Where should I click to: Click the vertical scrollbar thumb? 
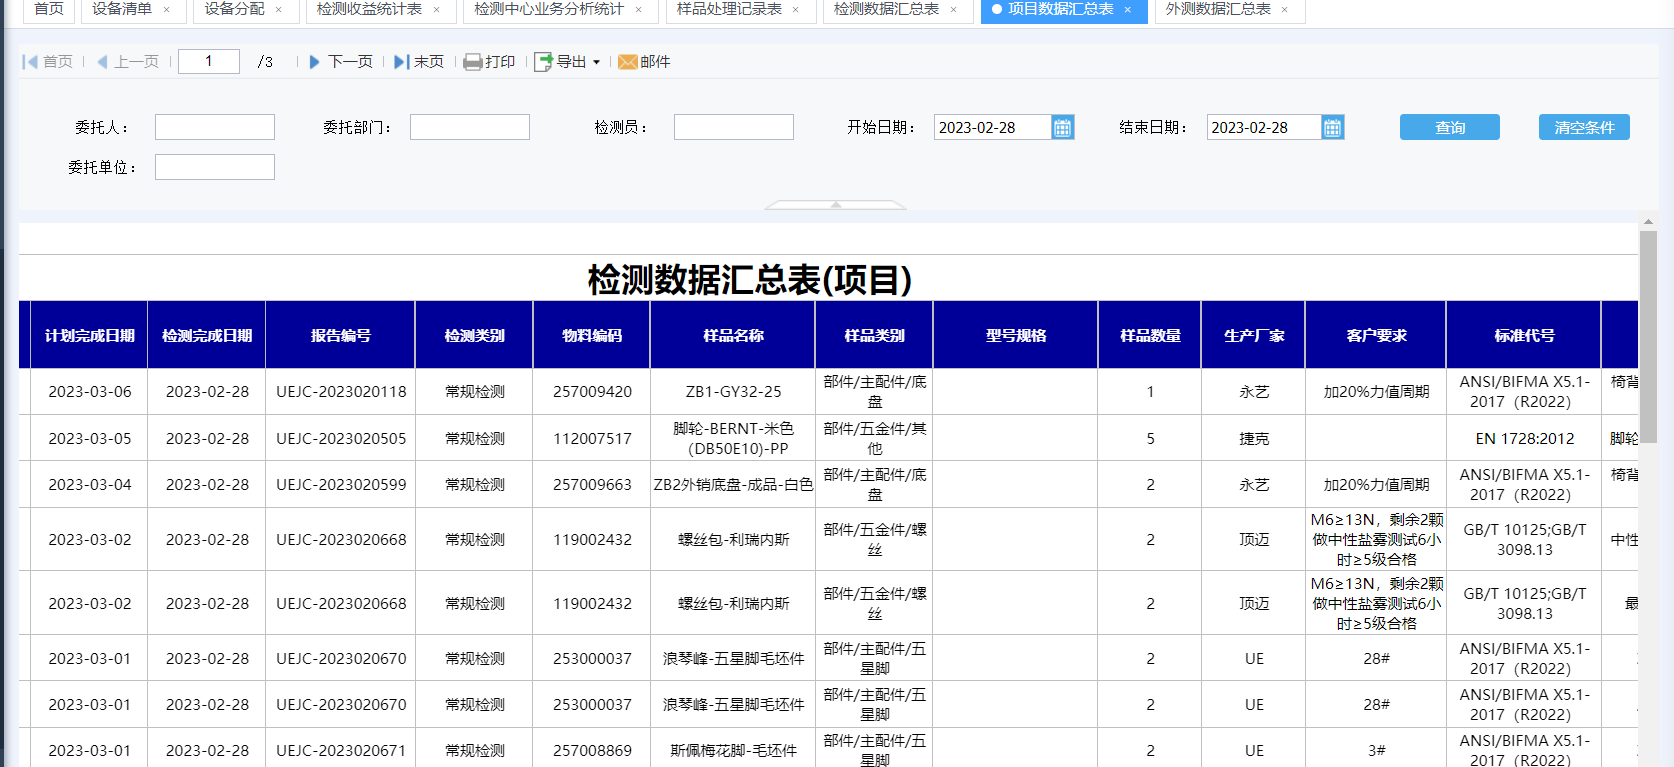tap(1648, 336)
